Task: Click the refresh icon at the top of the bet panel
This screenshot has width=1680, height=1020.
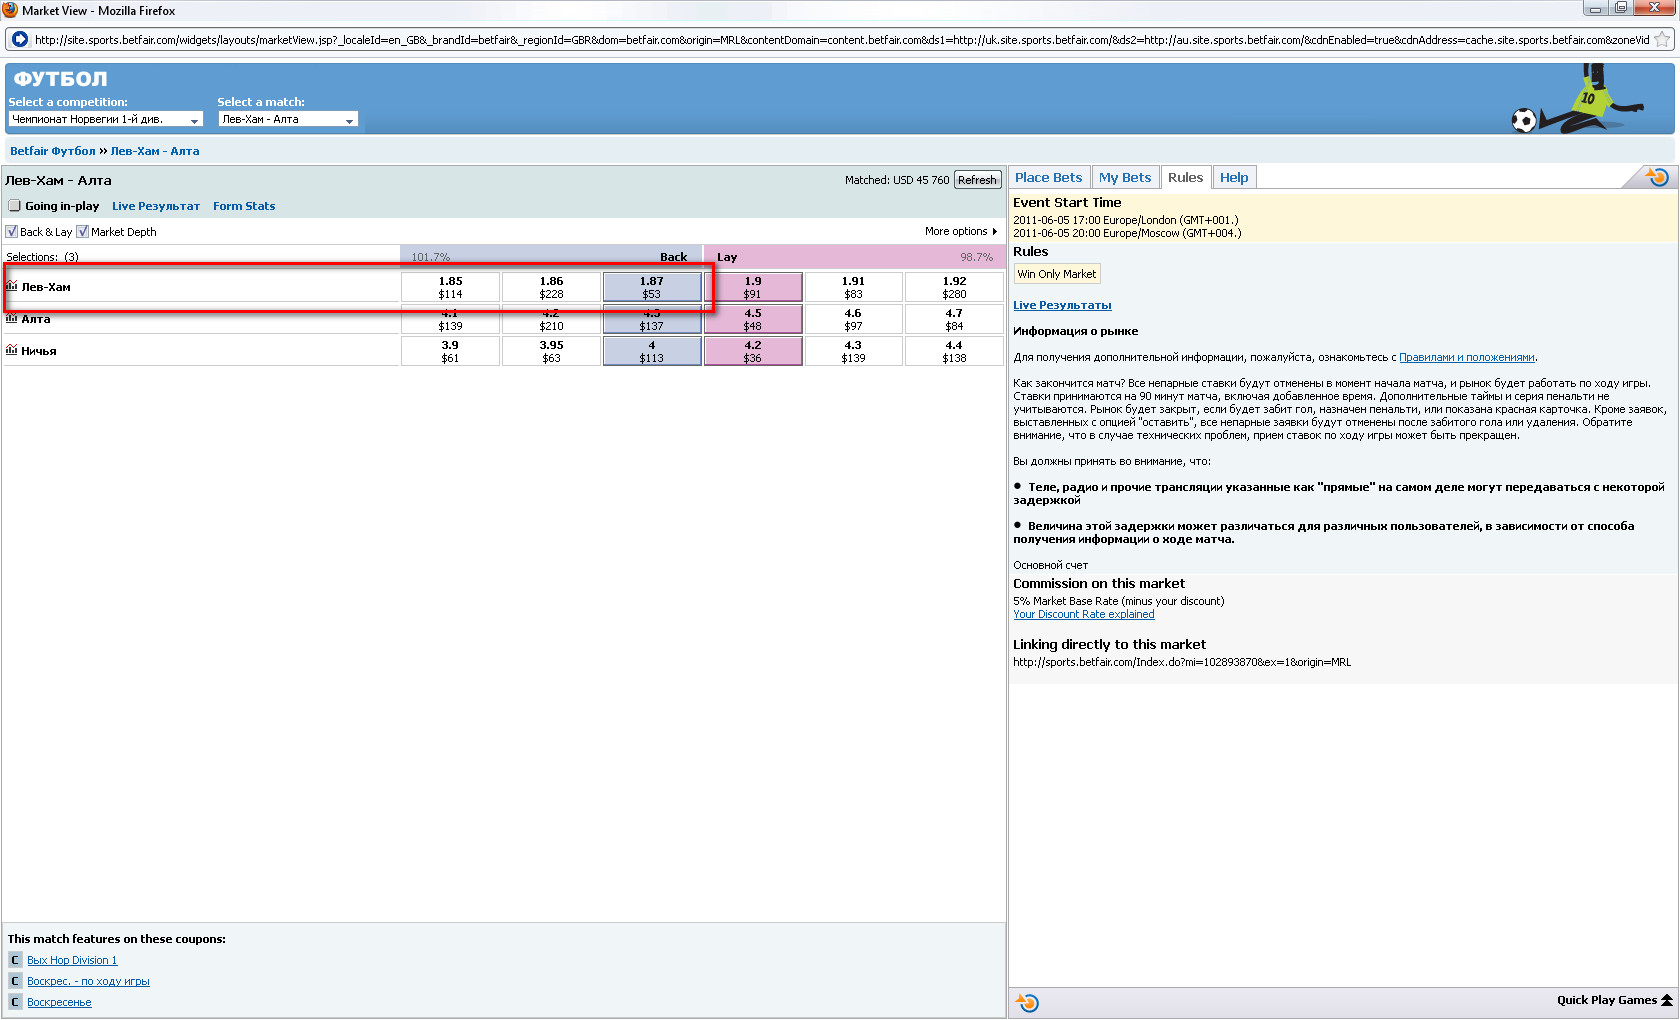Action: click(x=1657, y=177)
